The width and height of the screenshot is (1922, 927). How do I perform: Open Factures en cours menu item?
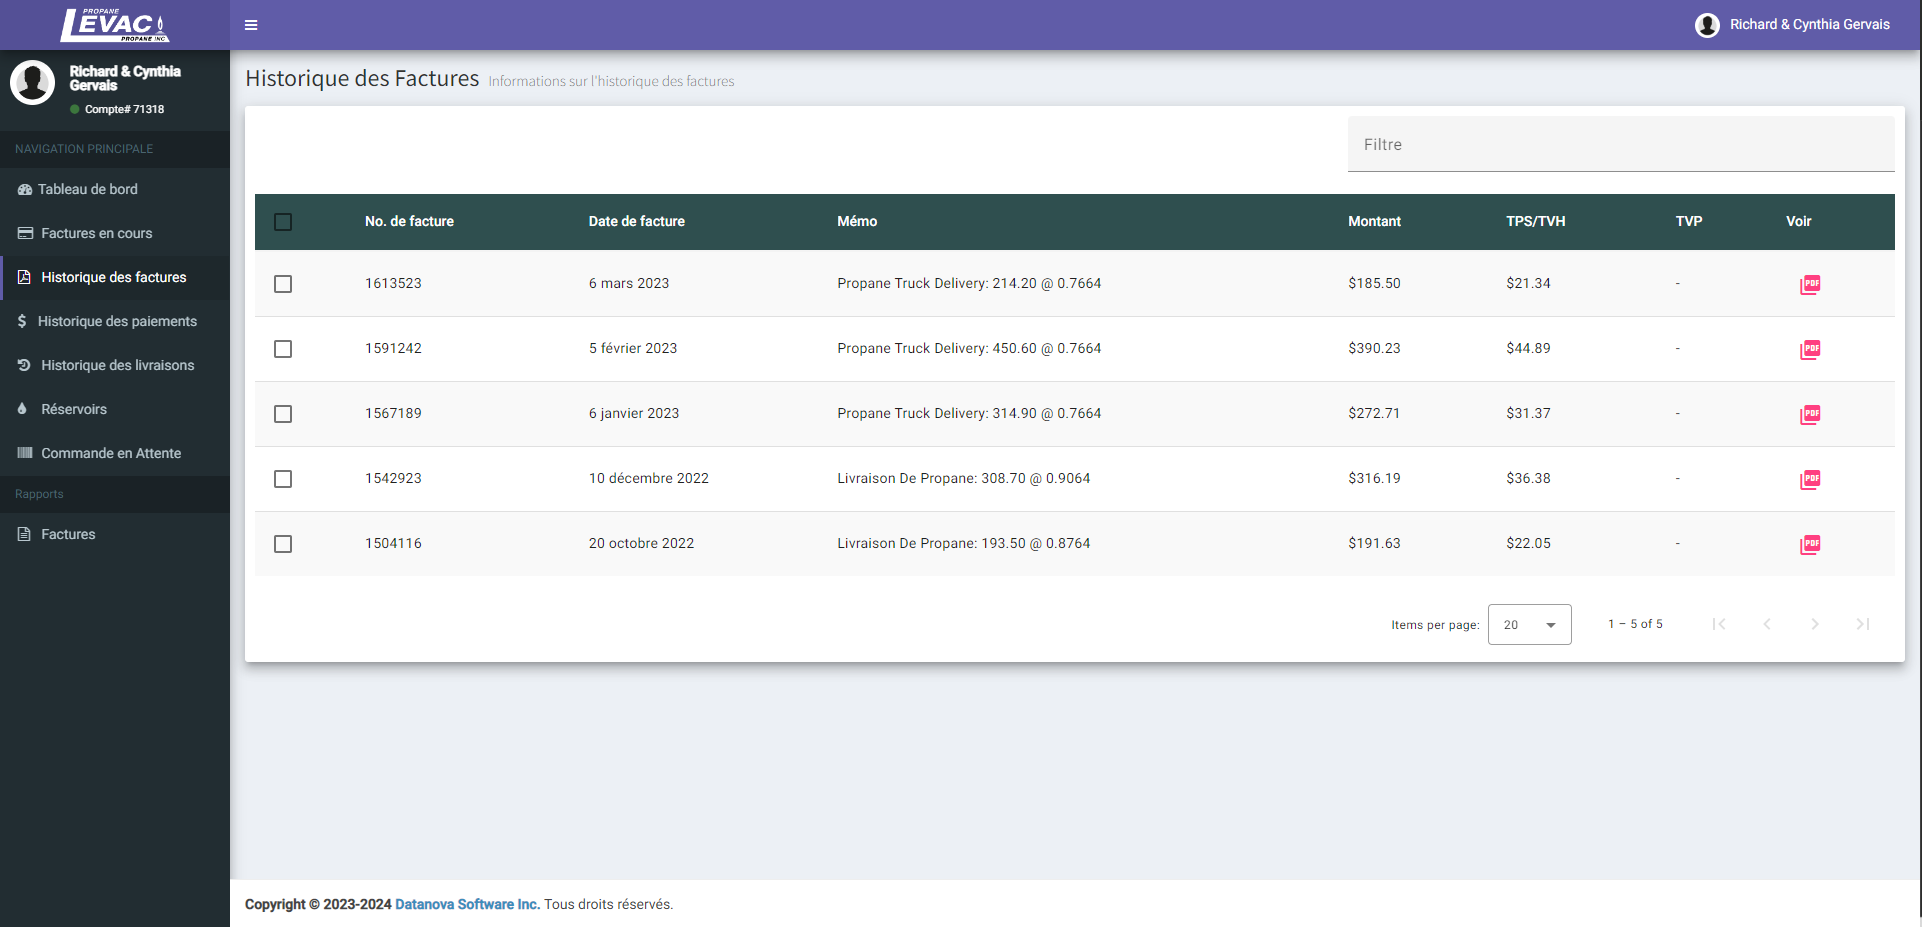coord(115,233)
